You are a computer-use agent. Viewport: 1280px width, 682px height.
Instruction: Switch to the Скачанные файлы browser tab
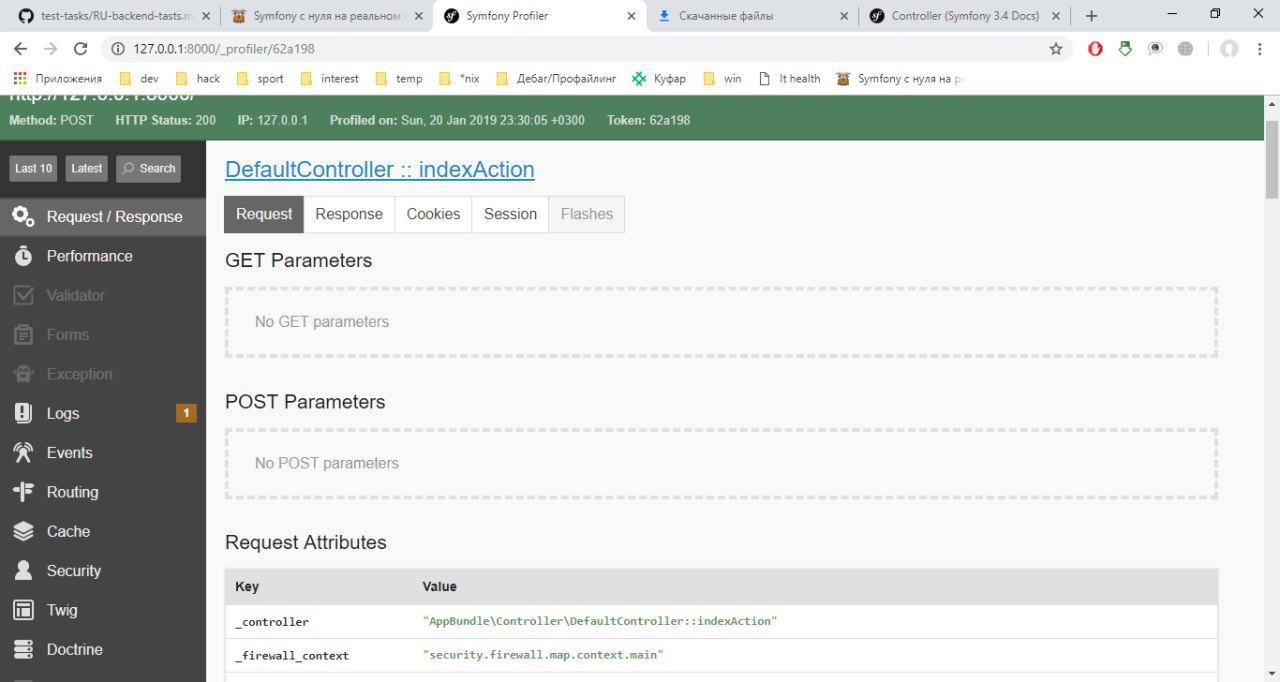coord(750,16)
